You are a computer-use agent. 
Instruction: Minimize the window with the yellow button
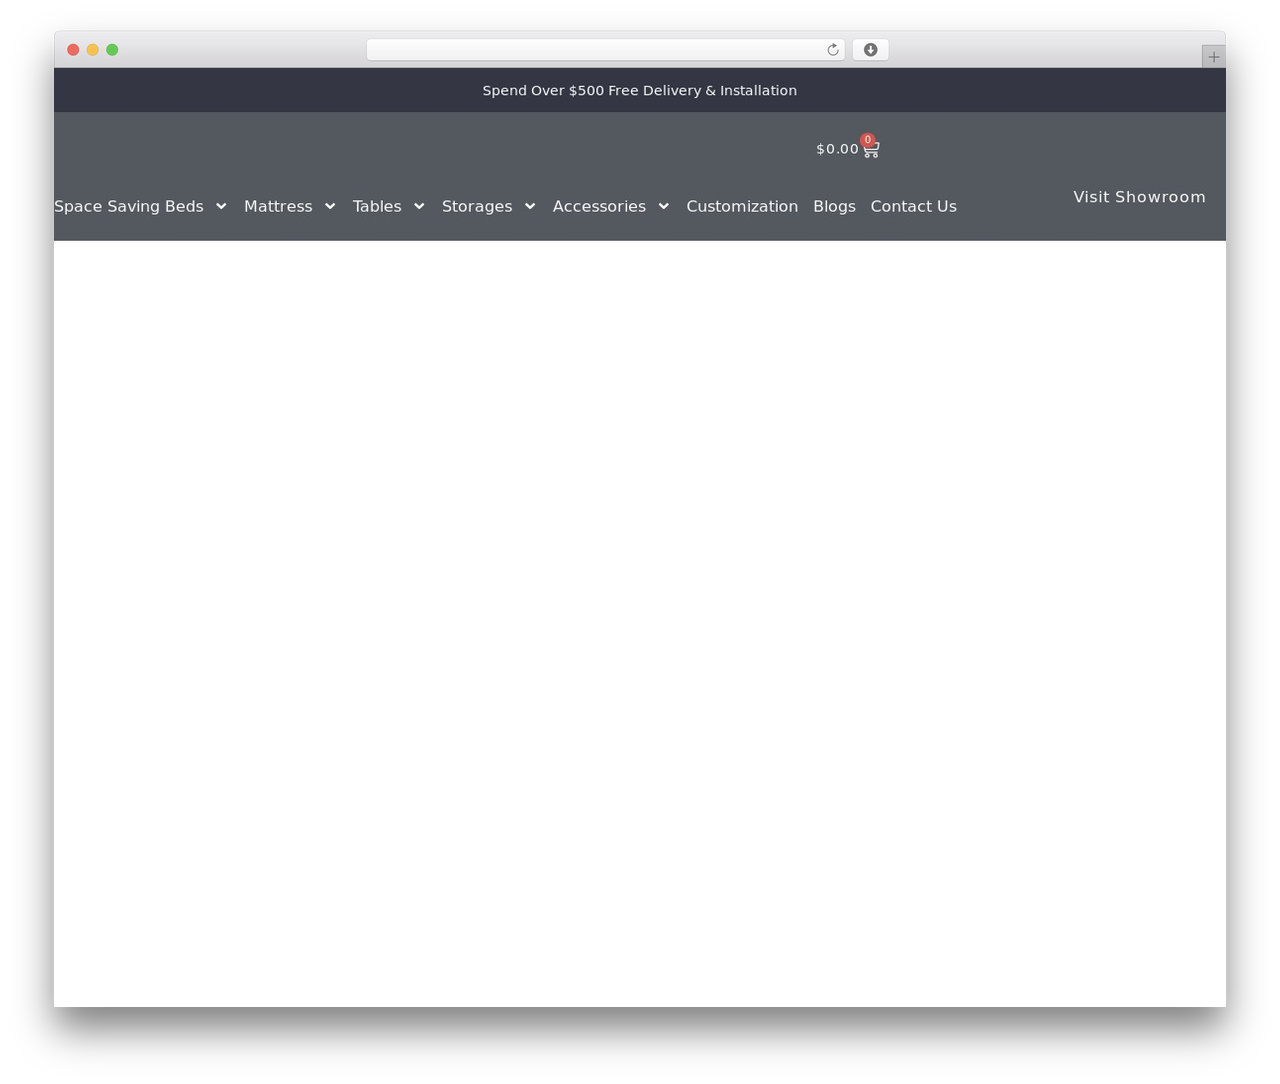coord(93,50)
